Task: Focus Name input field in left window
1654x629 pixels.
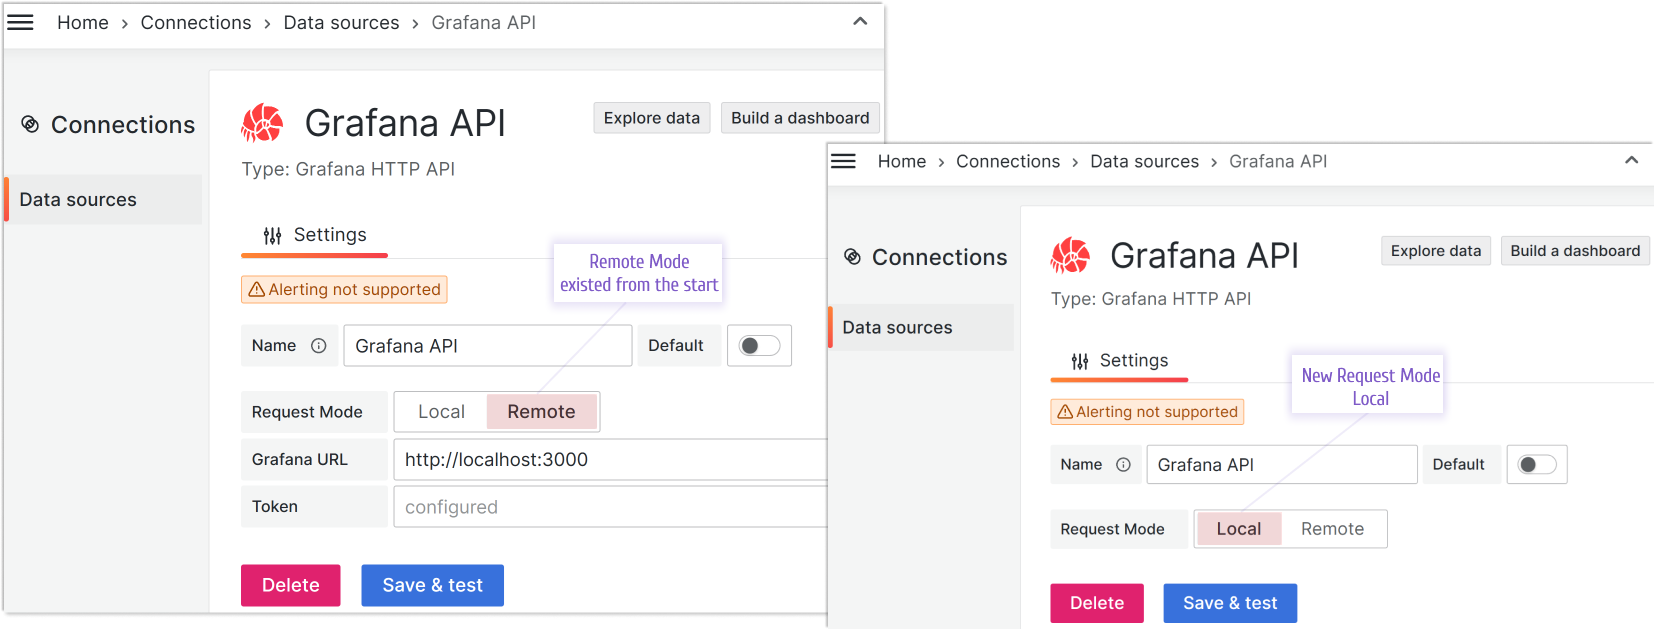Action: click(488, 346)
